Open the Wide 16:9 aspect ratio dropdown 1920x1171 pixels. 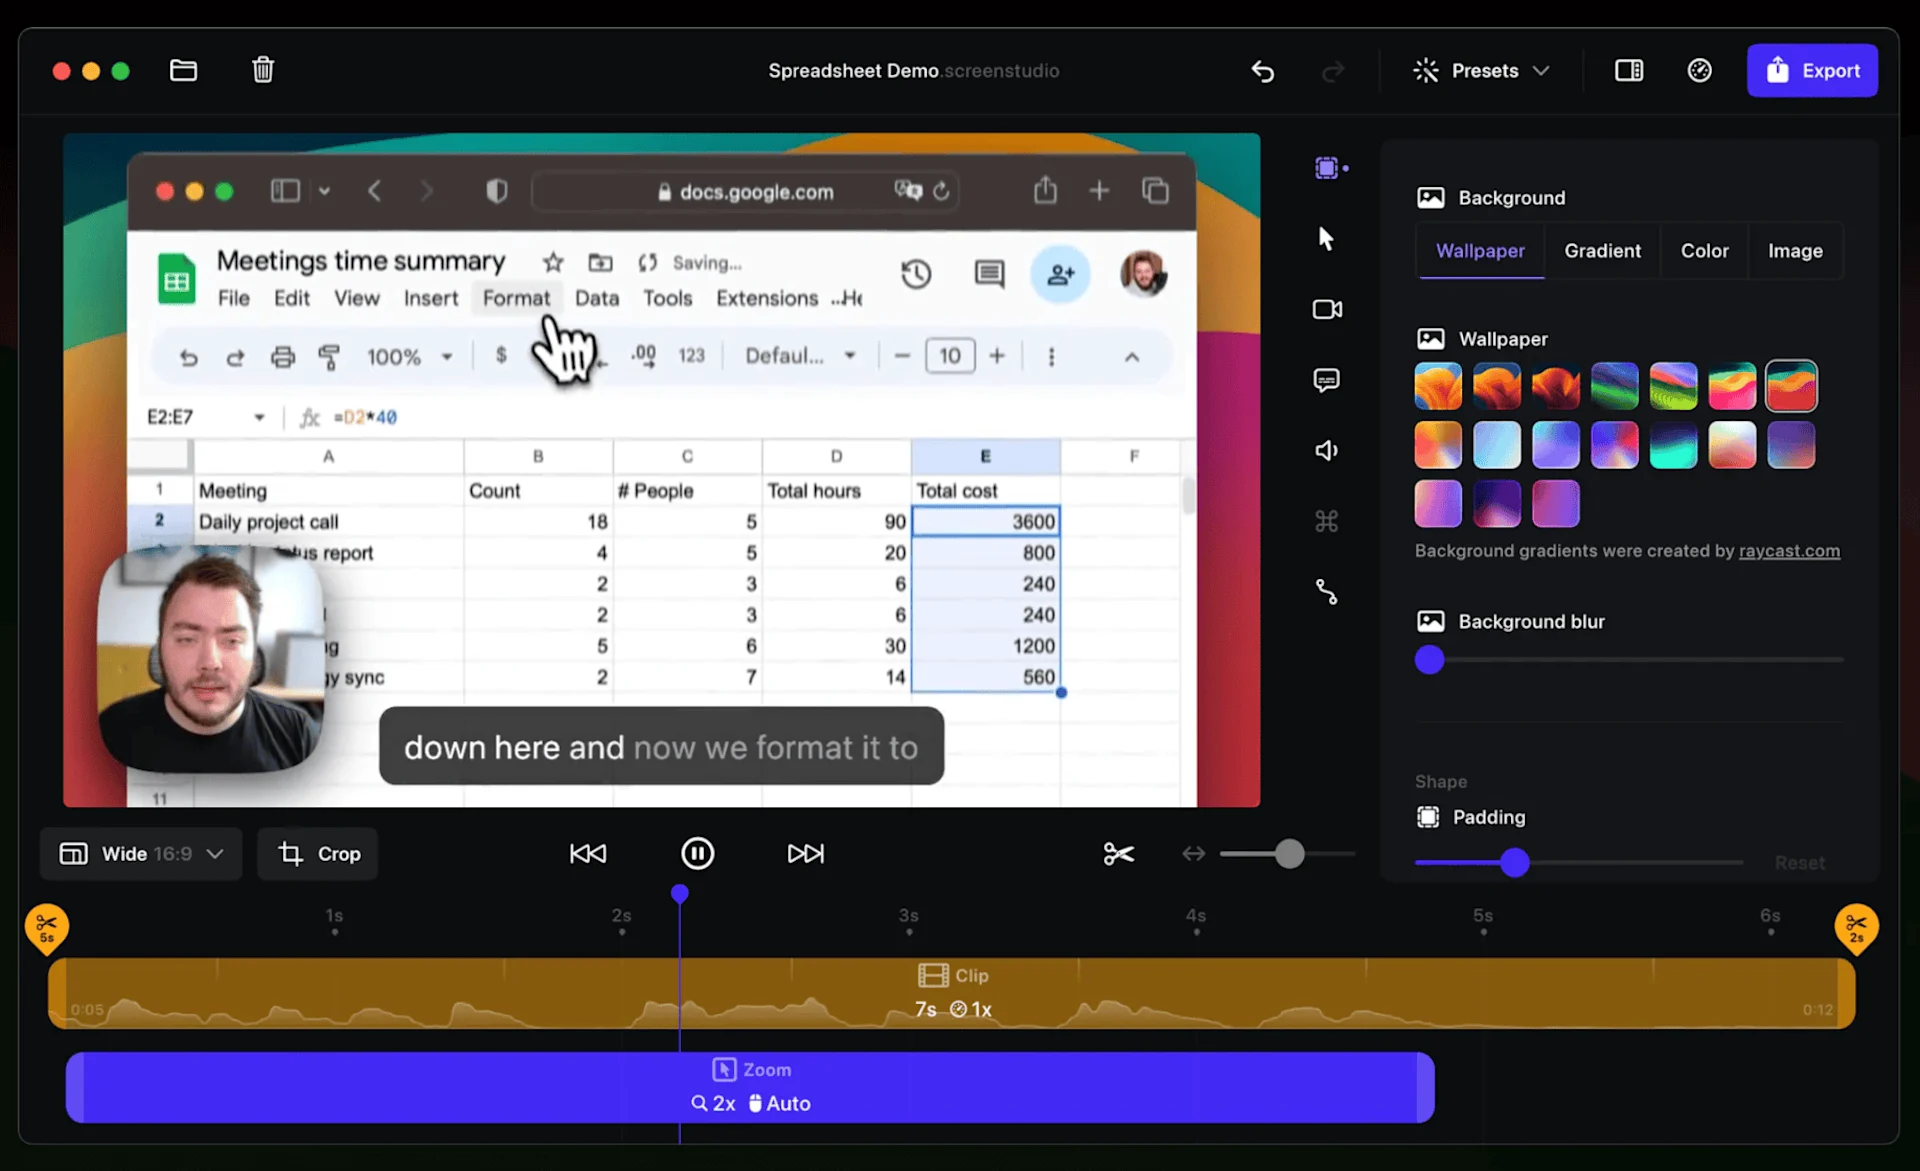click(x=140, y=853)
